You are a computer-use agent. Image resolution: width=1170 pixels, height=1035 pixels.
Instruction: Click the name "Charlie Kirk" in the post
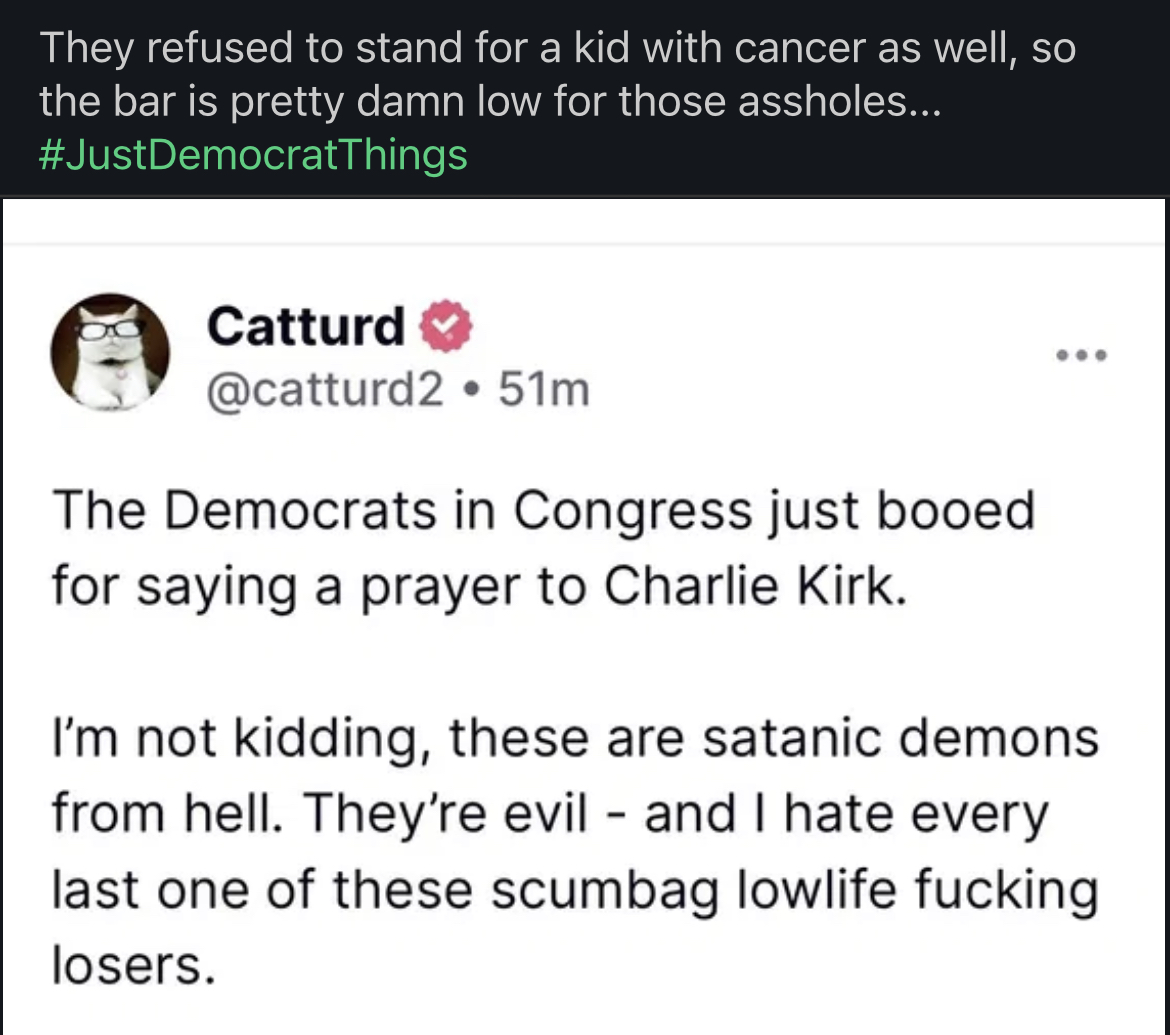pos(754,587)
